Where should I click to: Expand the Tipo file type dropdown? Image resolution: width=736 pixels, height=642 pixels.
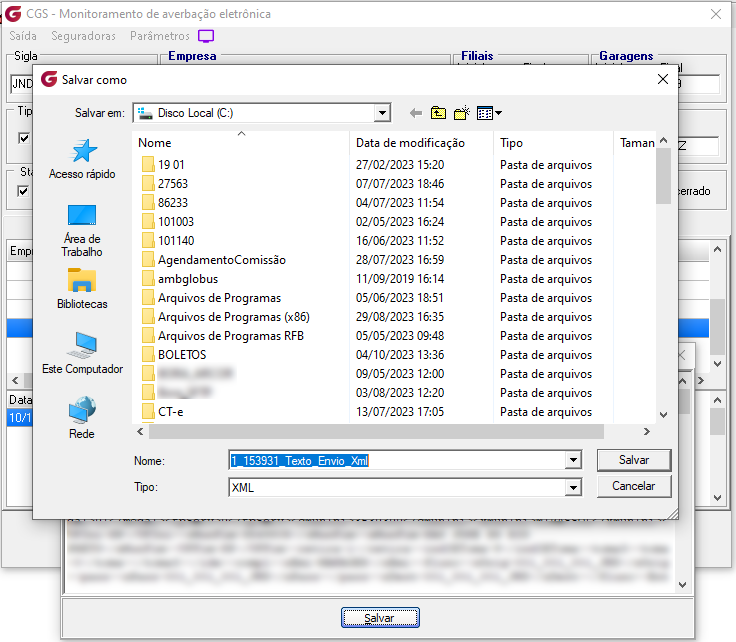pos(573,487)
